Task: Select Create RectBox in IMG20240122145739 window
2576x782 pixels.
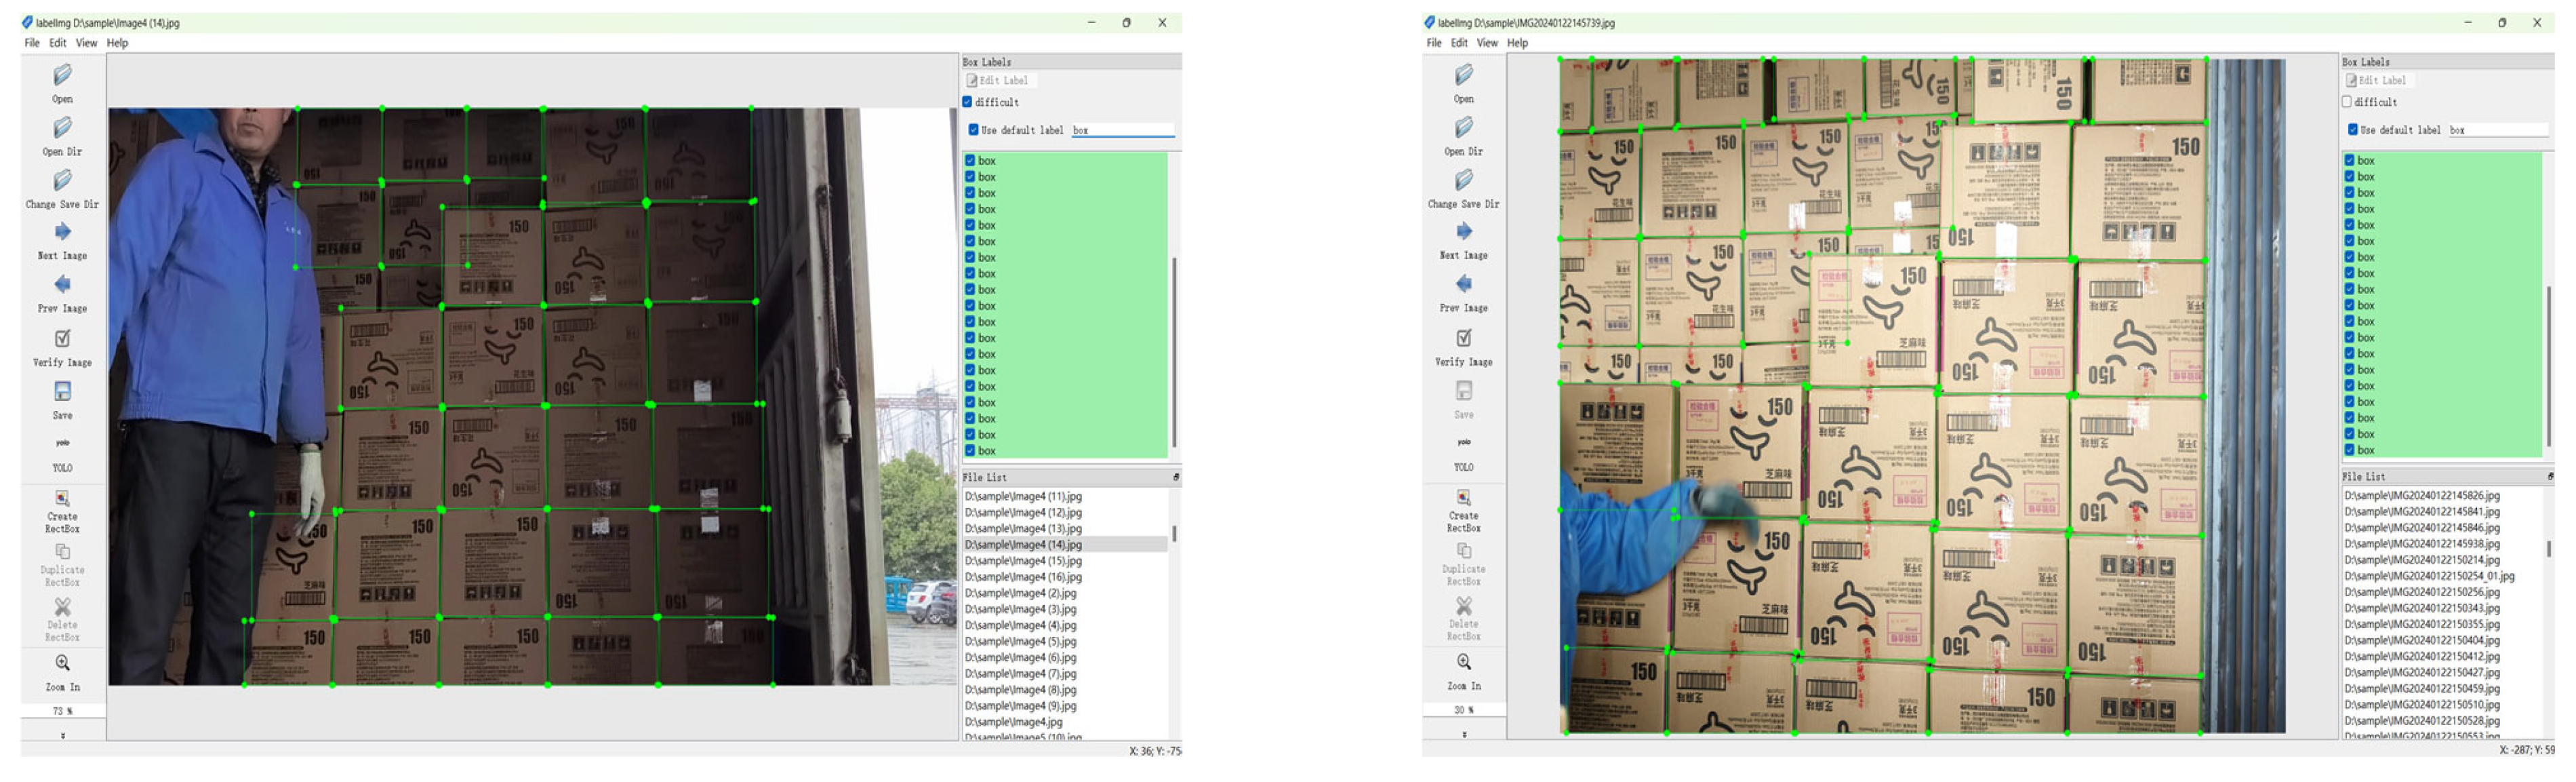Action: [1464, 497]
